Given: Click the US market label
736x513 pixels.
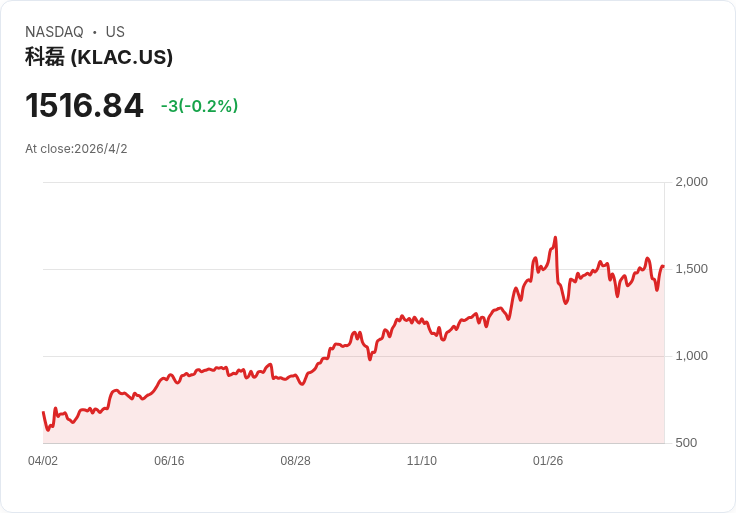Looking at the screenshot, I should (115, 32).
